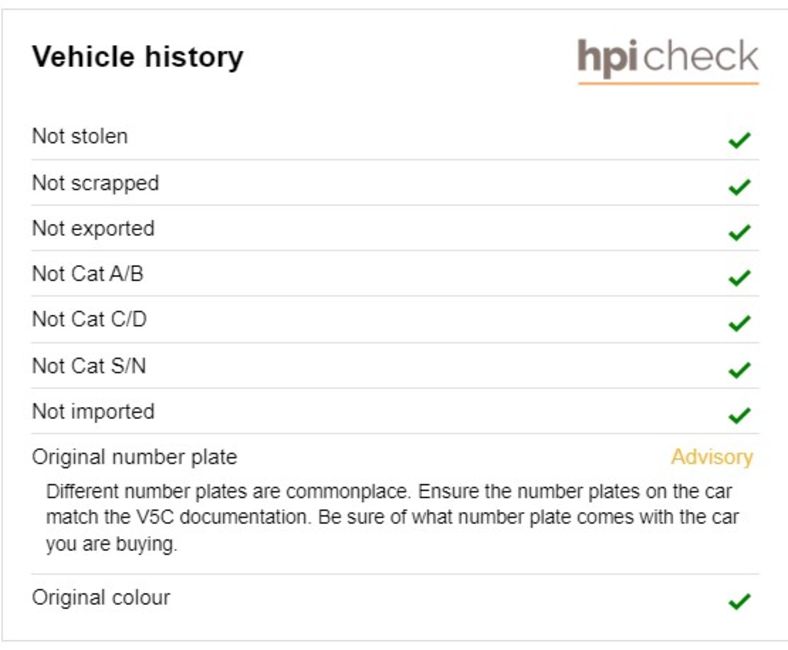The width and height of the screenshot is (788, 650).
Task: Click the green checkmark beside Not Cat S/N
Action: coord(739,370)
